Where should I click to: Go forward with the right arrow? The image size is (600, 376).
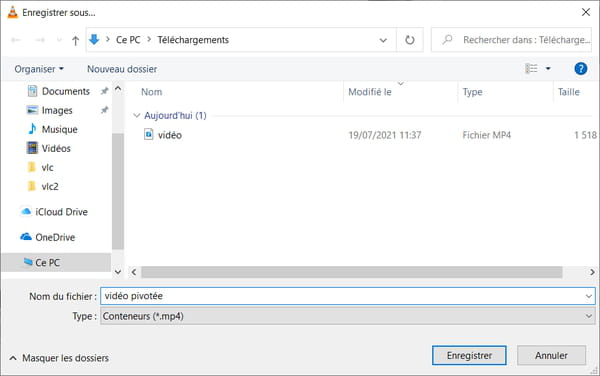tap(40, 40)
